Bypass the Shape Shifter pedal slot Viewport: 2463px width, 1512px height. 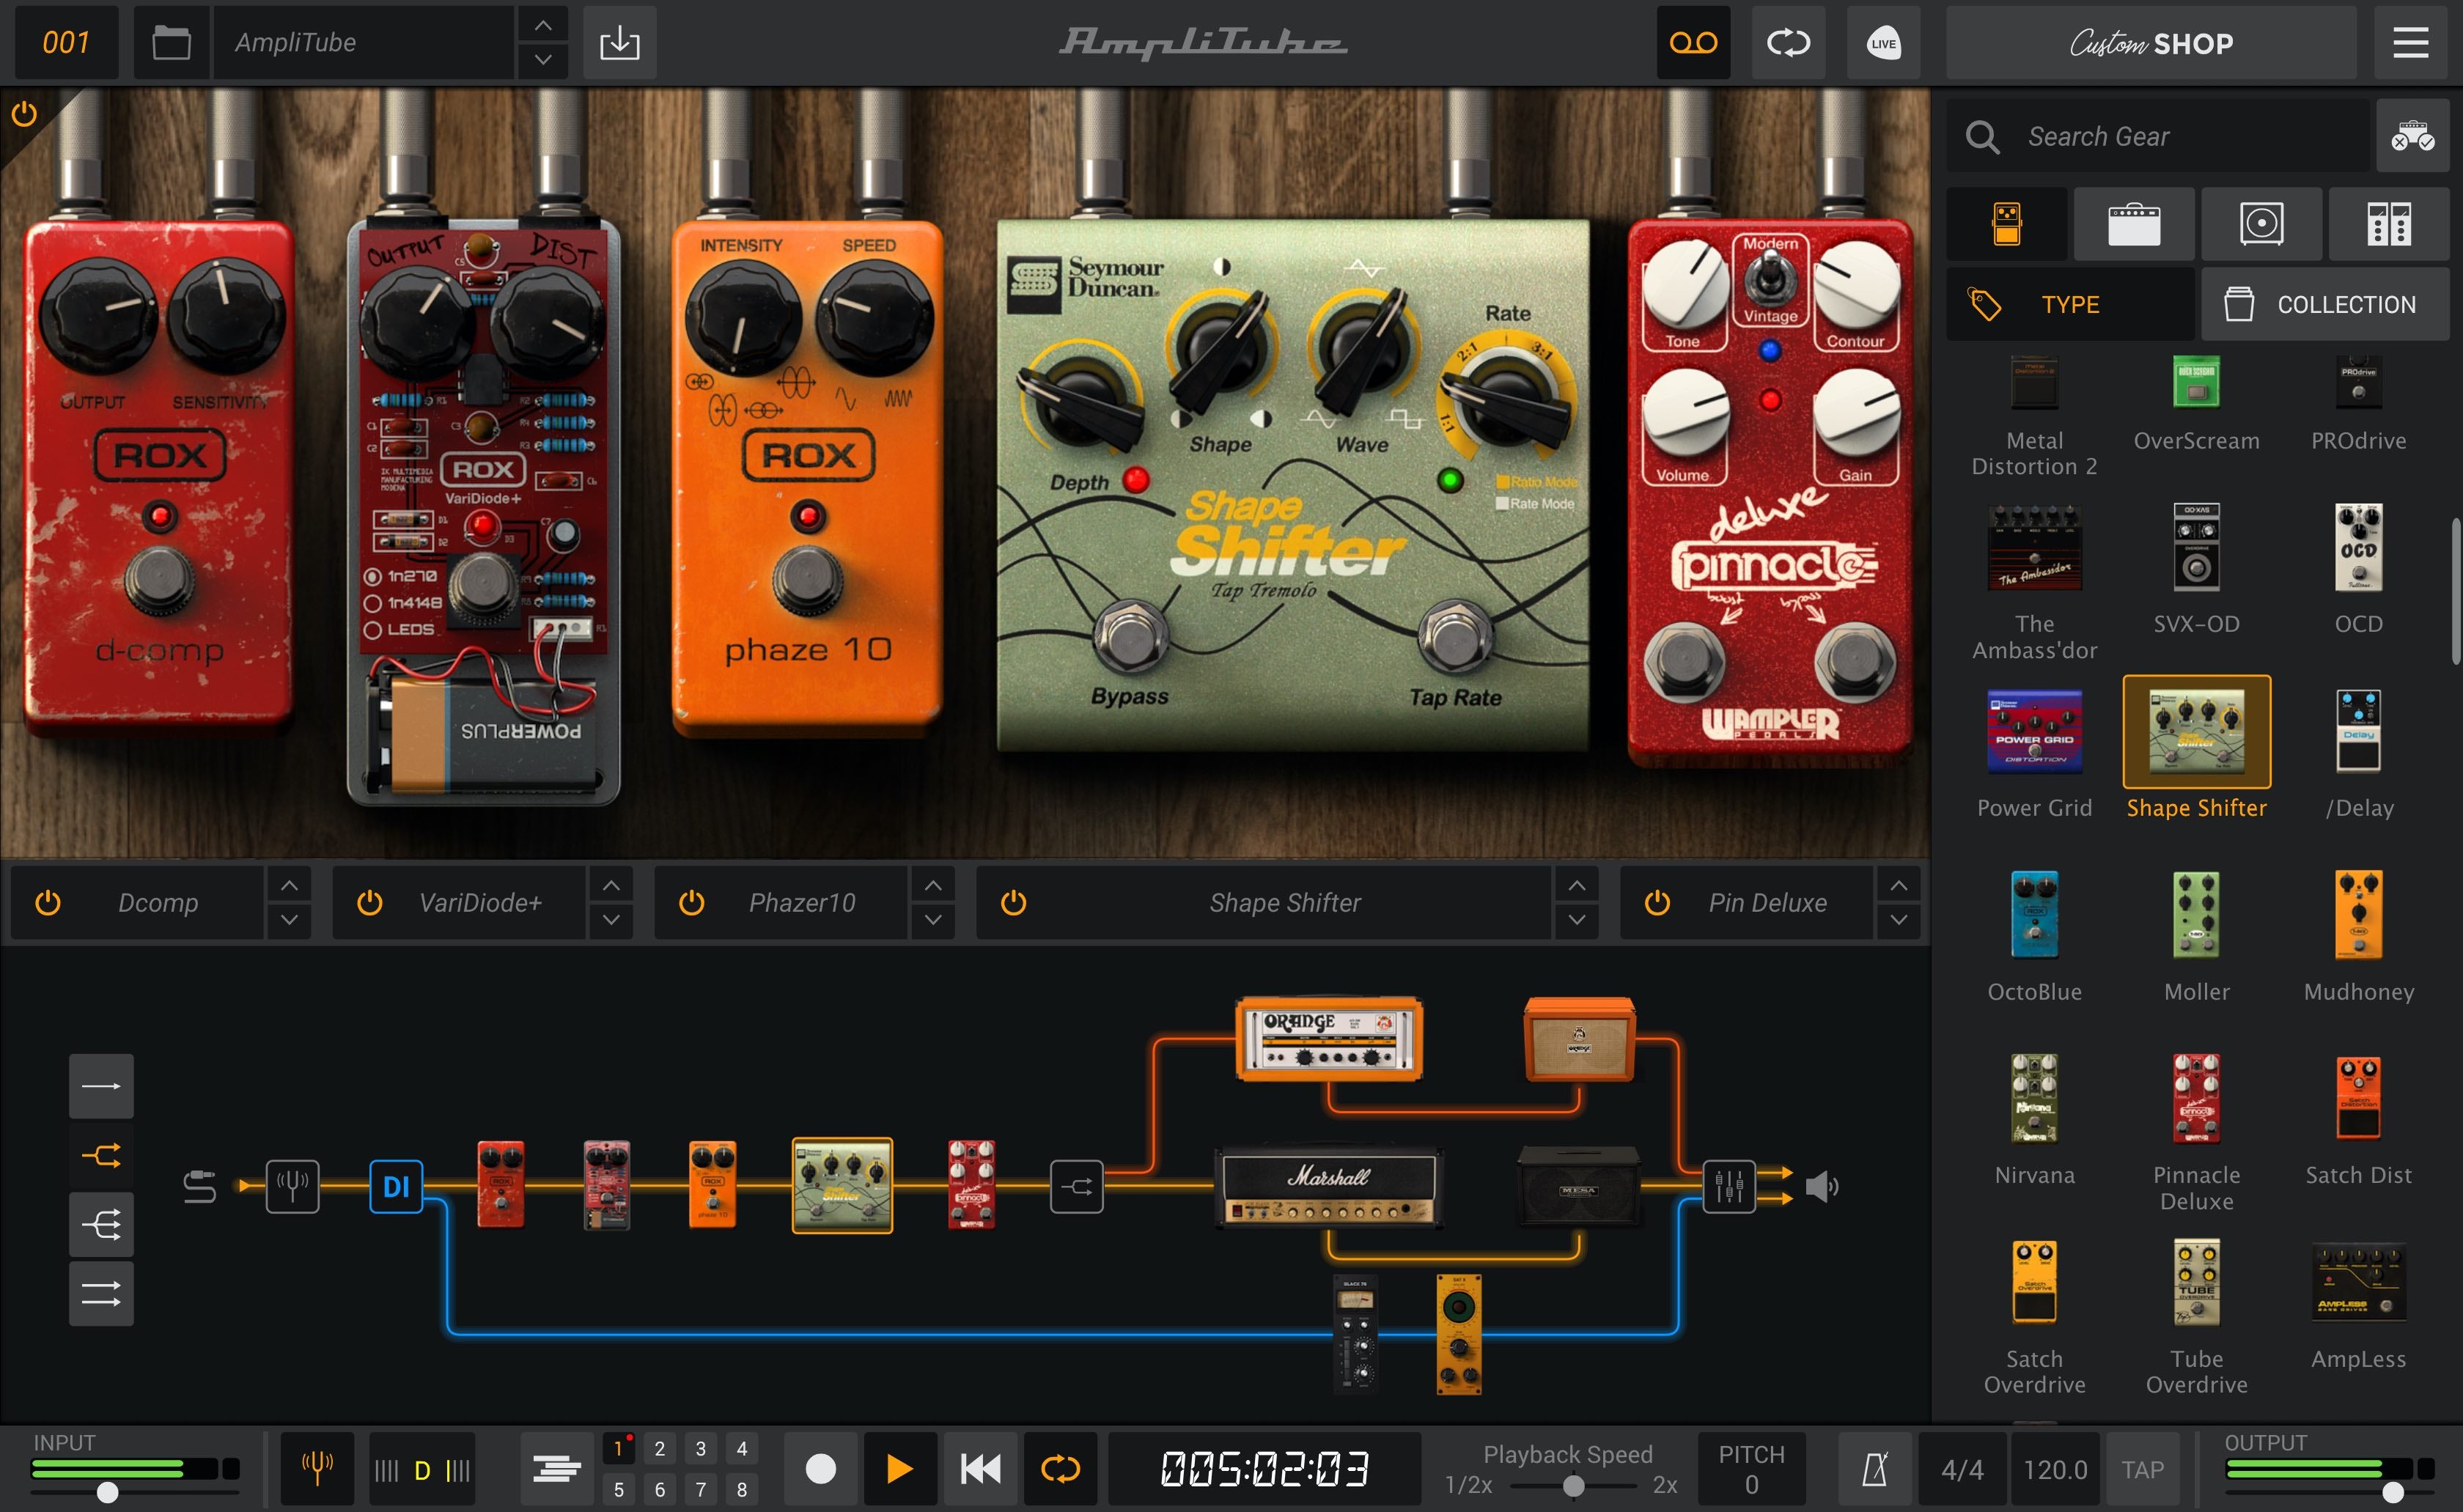(x=1014, y=902)
